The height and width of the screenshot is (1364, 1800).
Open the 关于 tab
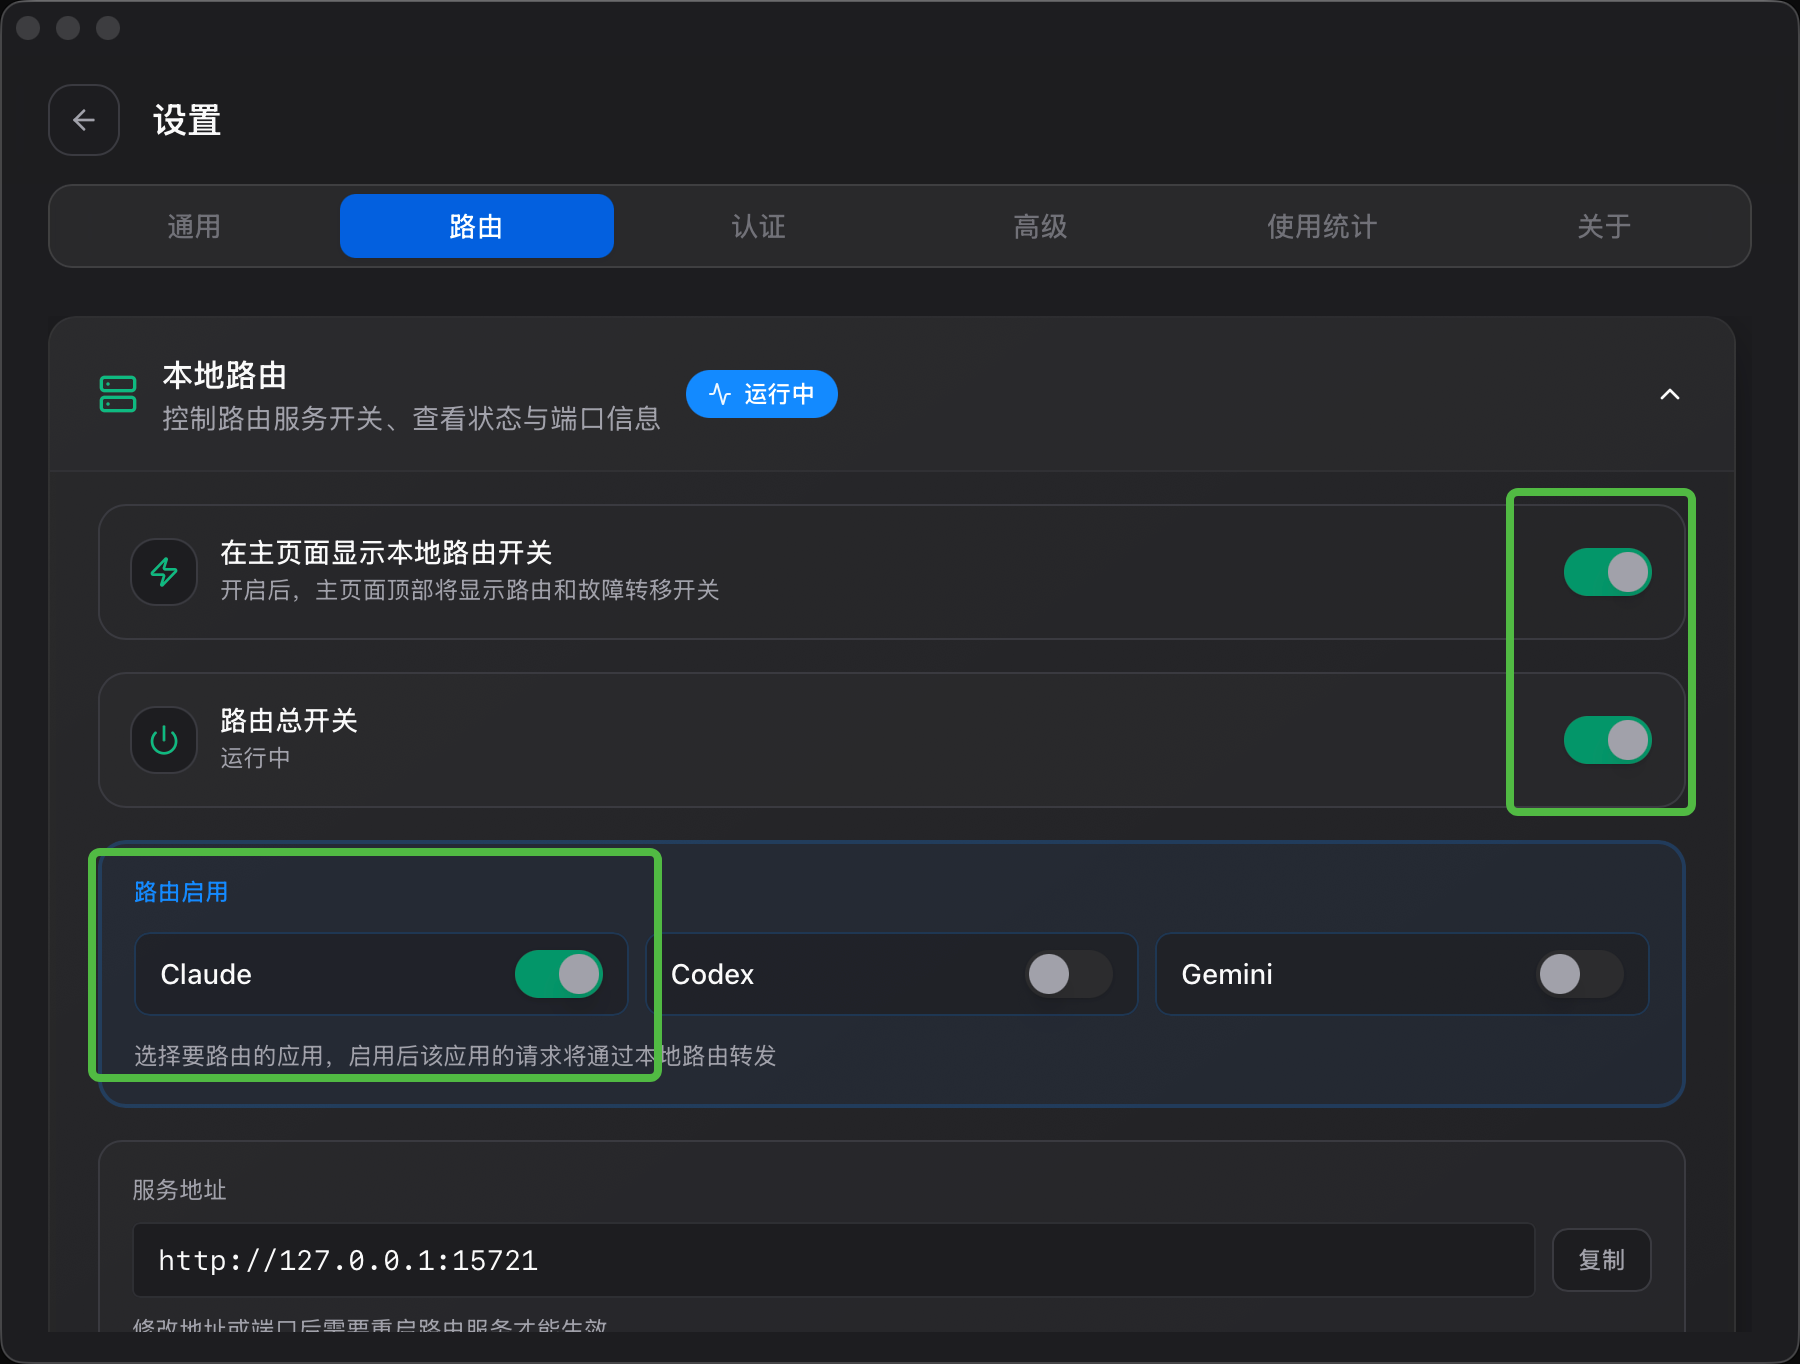1604,226
